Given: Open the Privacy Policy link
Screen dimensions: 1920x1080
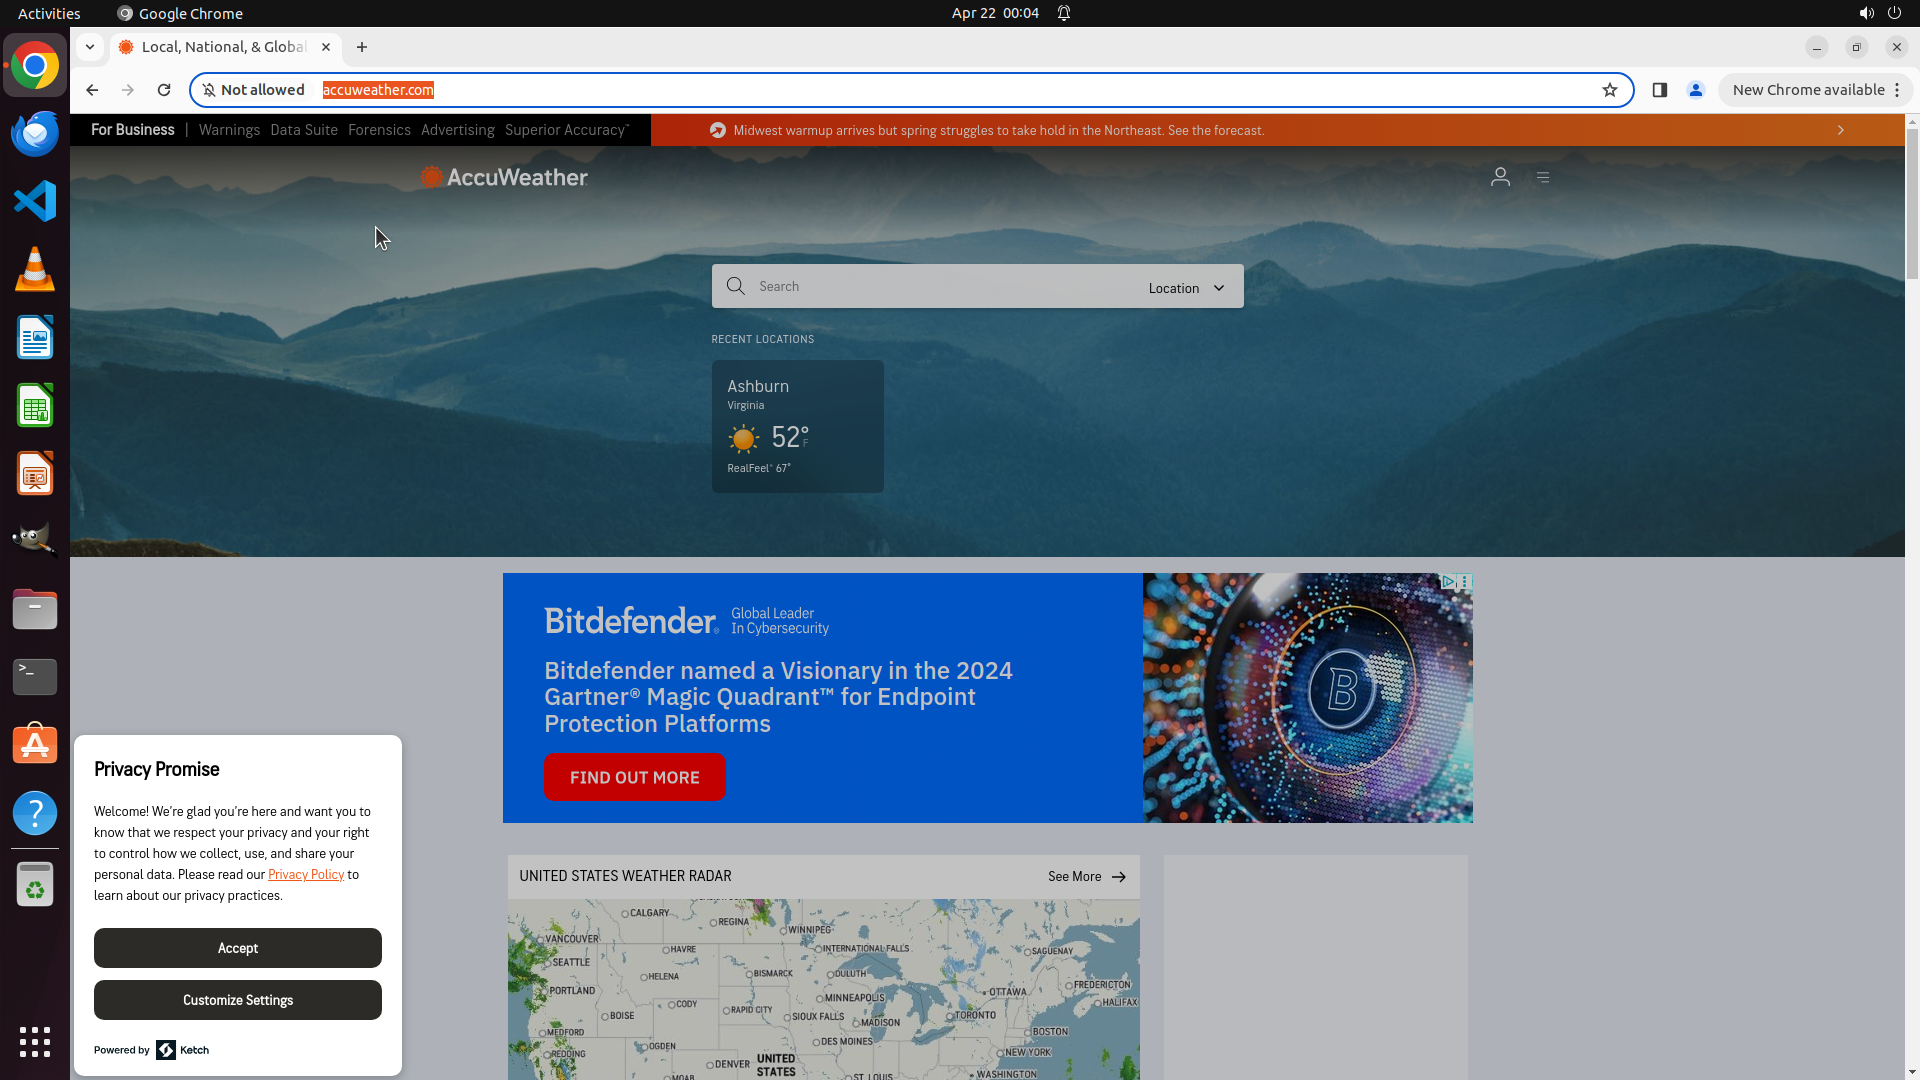Looking at the screenshot, I should (x=306, y=875).
